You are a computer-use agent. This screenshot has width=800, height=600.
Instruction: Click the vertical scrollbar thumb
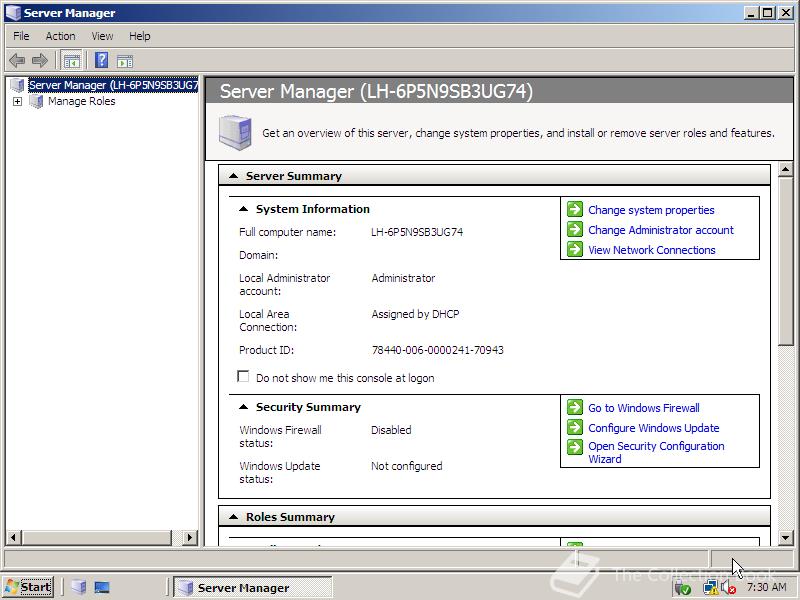pyautogui.click(x=786, y=261)
